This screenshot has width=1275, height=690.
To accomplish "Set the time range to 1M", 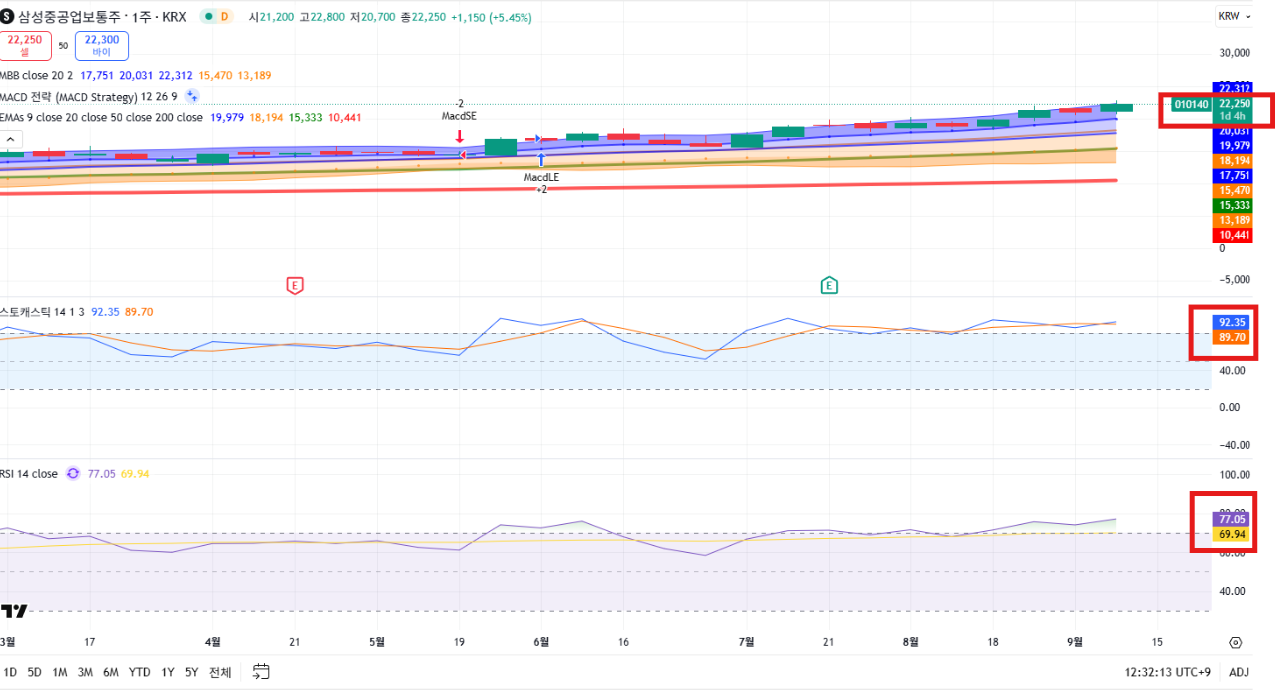I will pos(60,672).
